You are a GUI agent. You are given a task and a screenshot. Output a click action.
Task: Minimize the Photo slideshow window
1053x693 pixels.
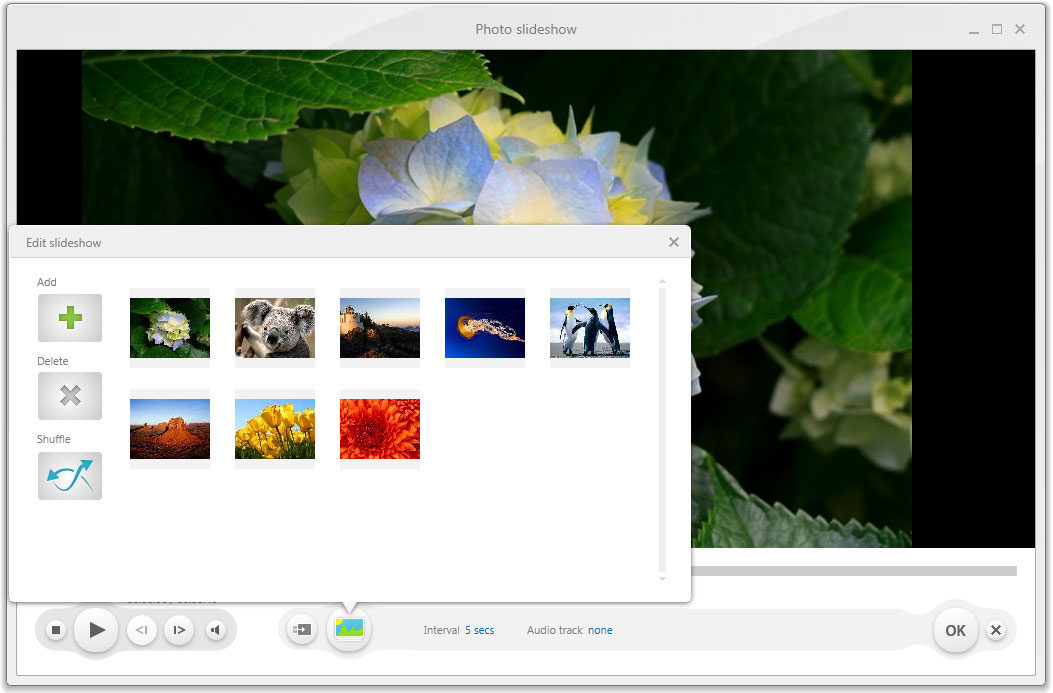click(x=974, y=30)
